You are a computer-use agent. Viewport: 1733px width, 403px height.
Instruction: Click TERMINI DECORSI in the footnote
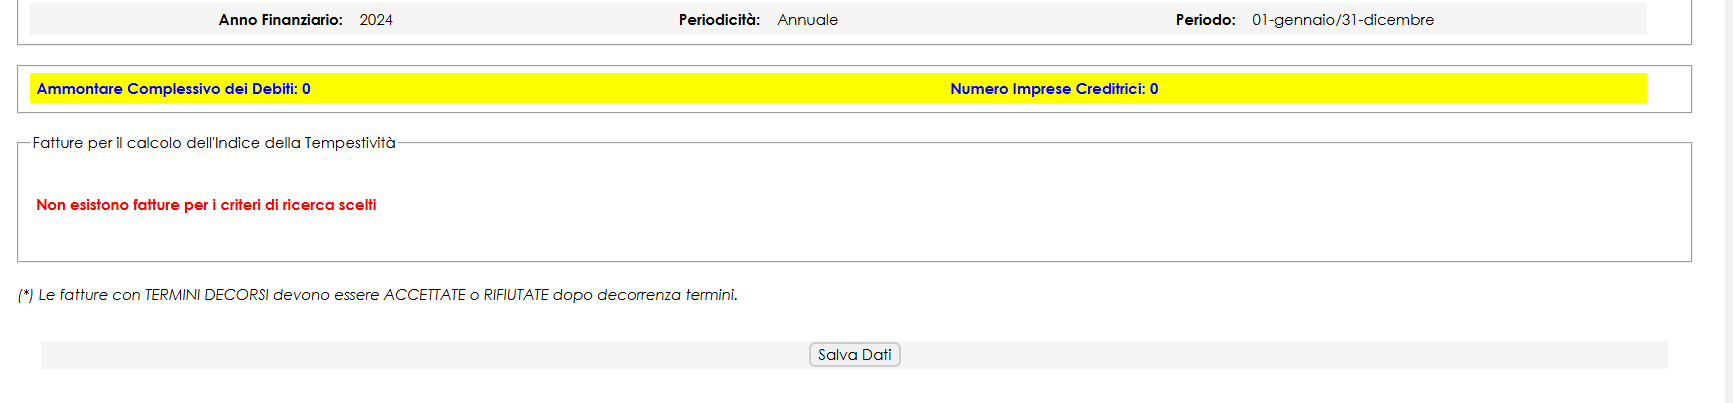(206, 295)
